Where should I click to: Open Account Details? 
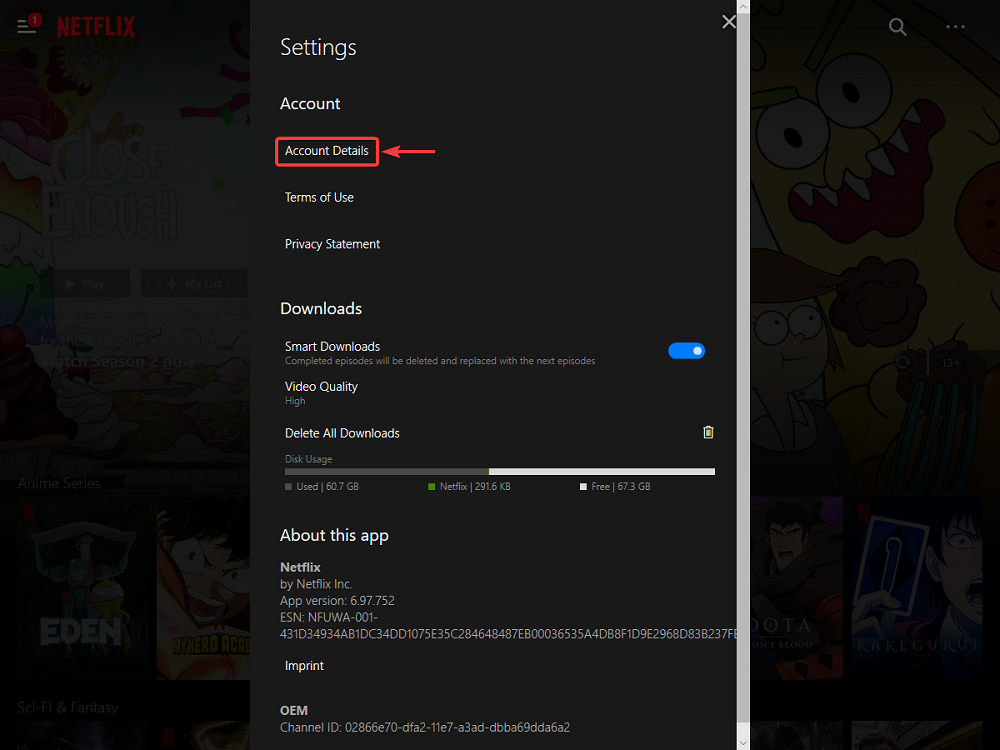327,151
